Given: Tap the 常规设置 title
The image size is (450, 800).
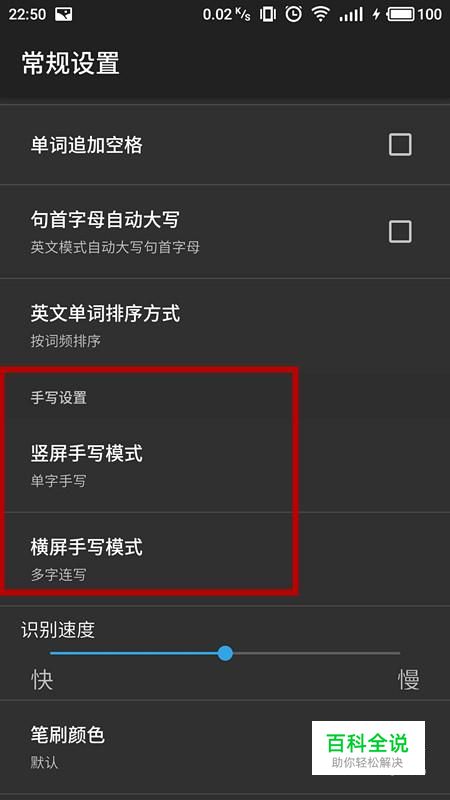Looking at the screenshot, I should (x=70, y=64).
